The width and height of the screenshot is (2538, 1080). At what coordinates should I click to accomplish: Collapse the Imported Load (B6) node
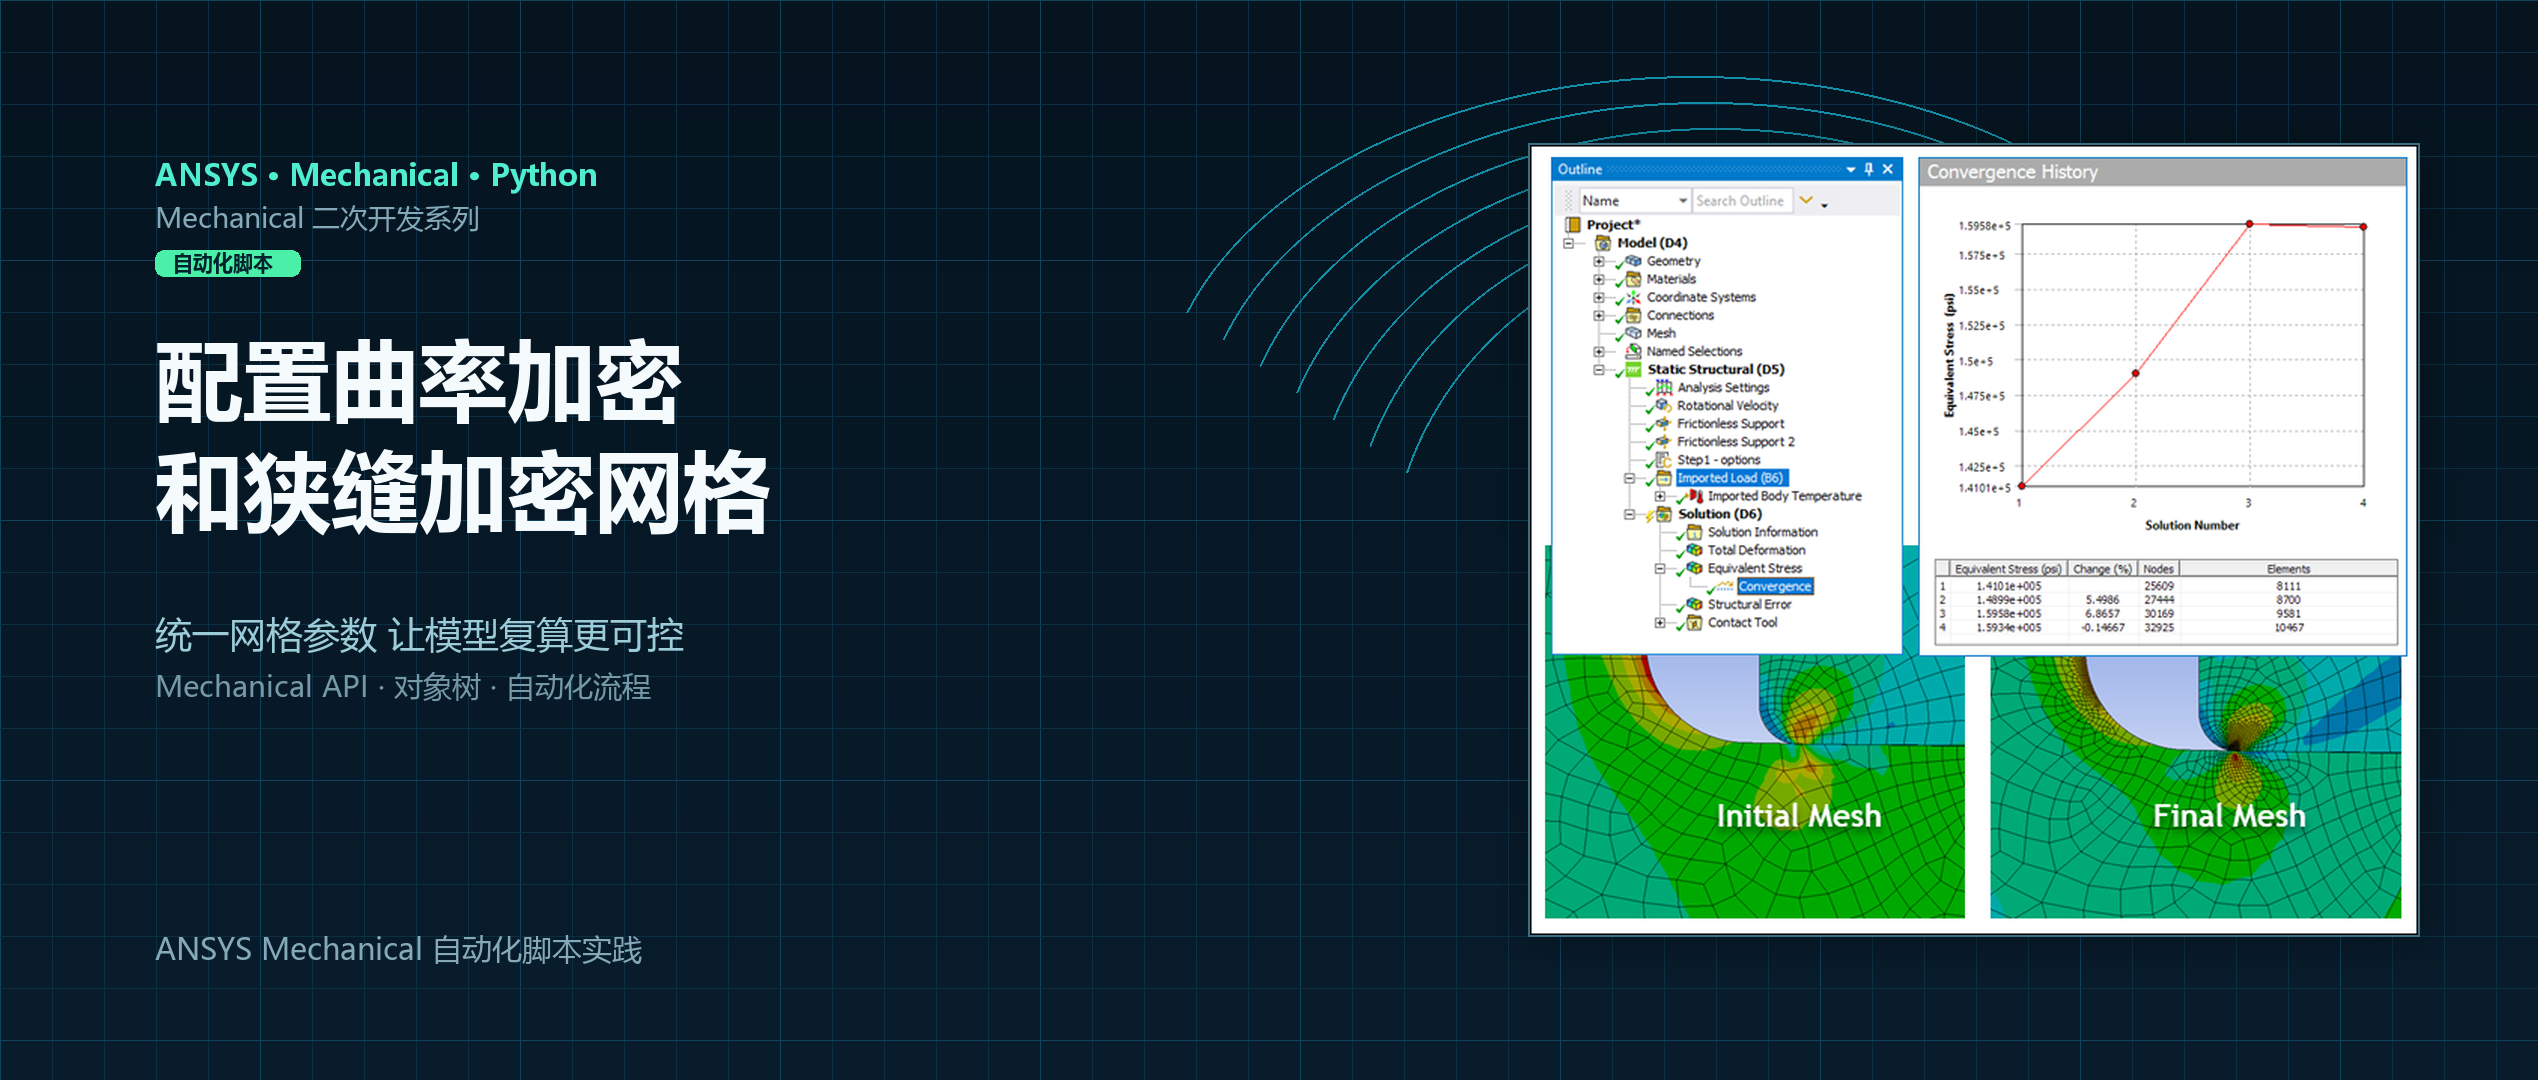[x=1630, y=478]
